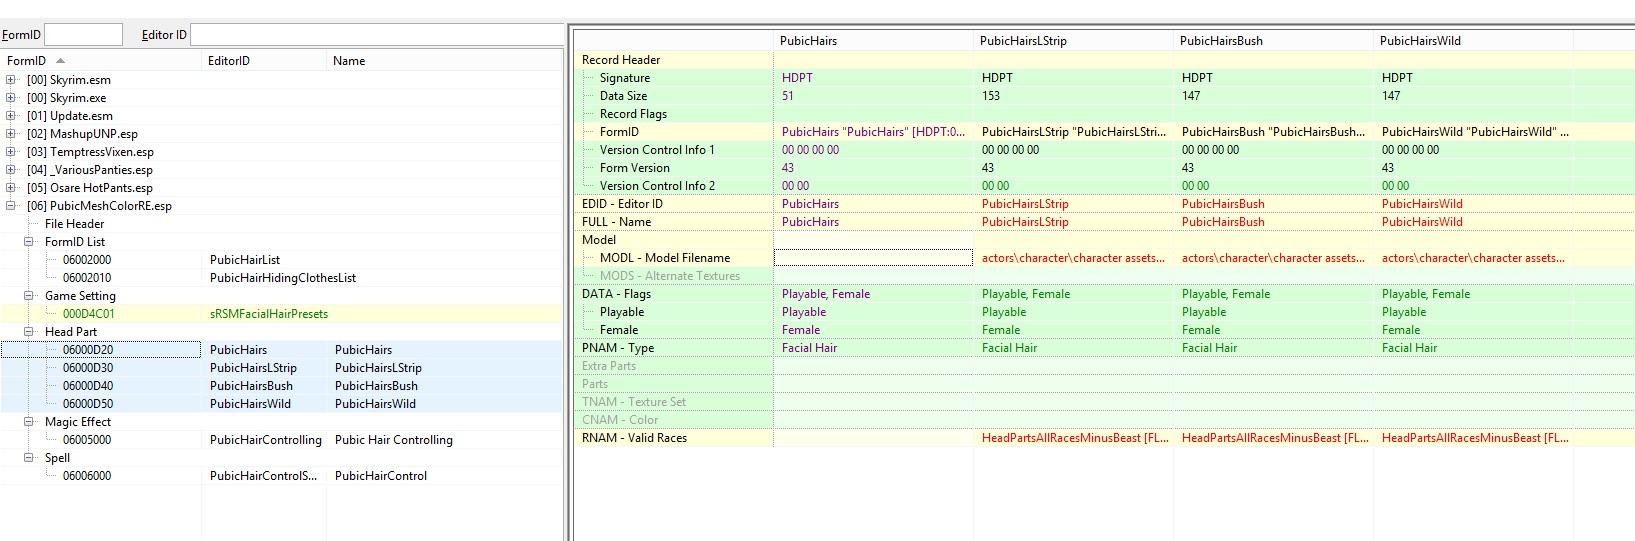Select the Data Size row label
The width and height of the screenshot is (1635, 541).
coord(624,96)
